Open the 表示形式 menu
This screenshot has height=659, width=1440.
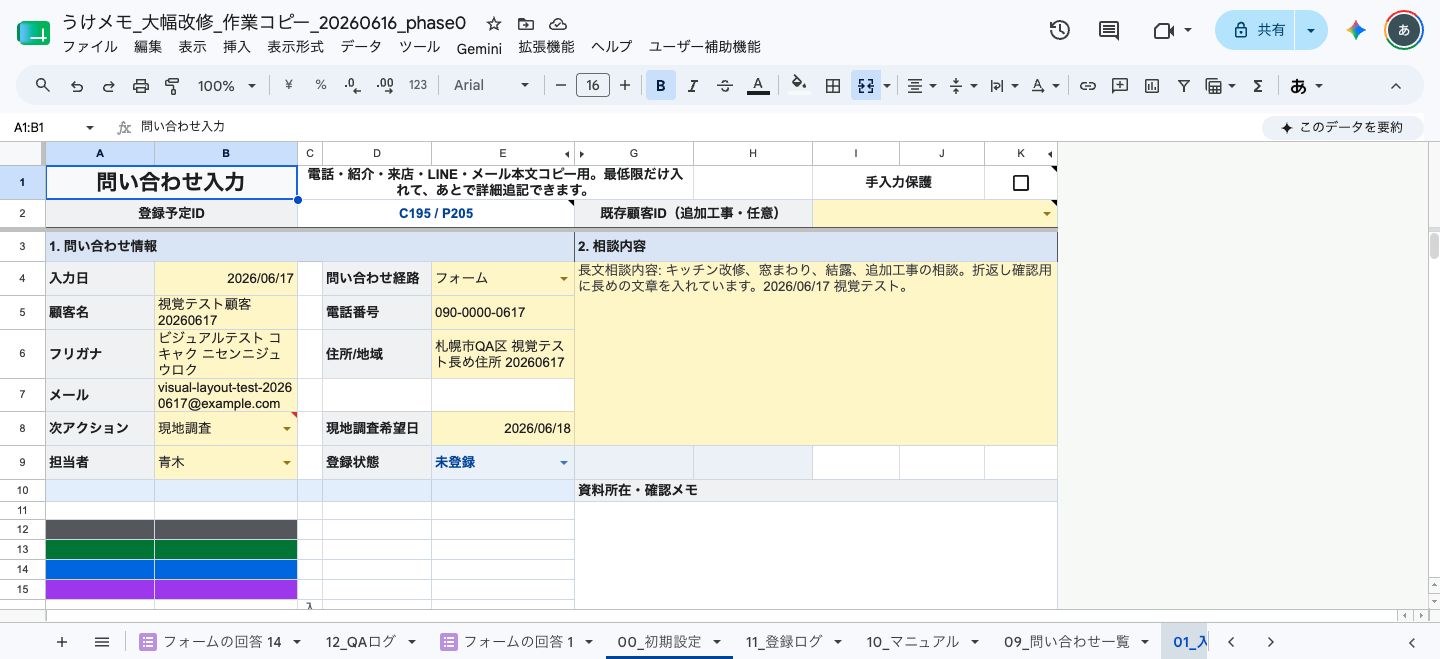click(x=295, y=47)
